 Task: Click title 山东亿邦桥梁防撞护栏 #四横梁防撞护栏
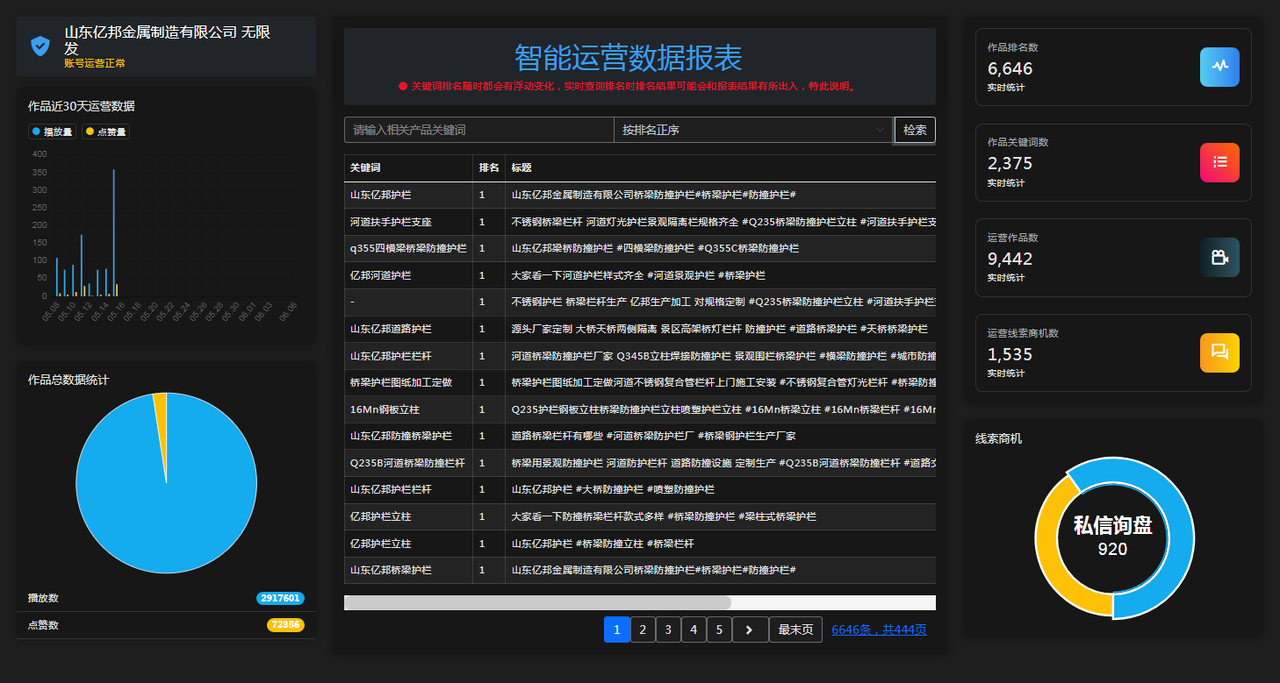pyautogui.click(x=655, y=248)
